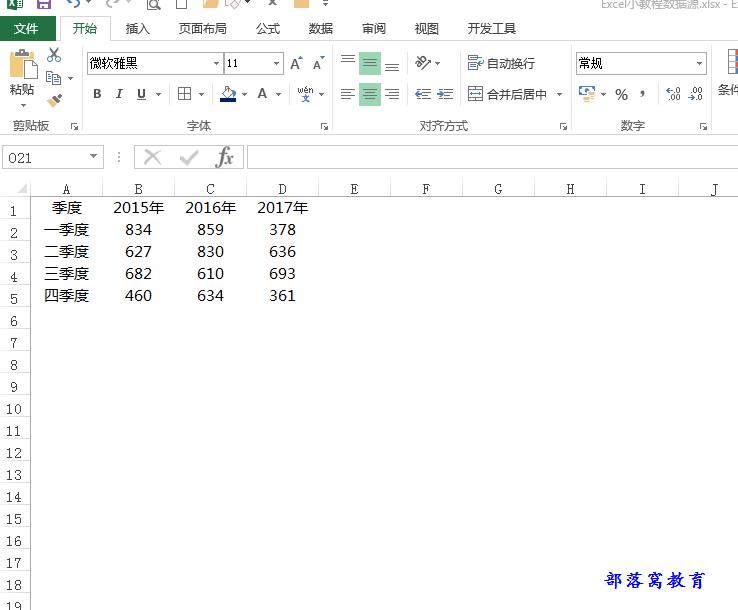
Task: Click the Copy icon
Action: coord(53,78)
